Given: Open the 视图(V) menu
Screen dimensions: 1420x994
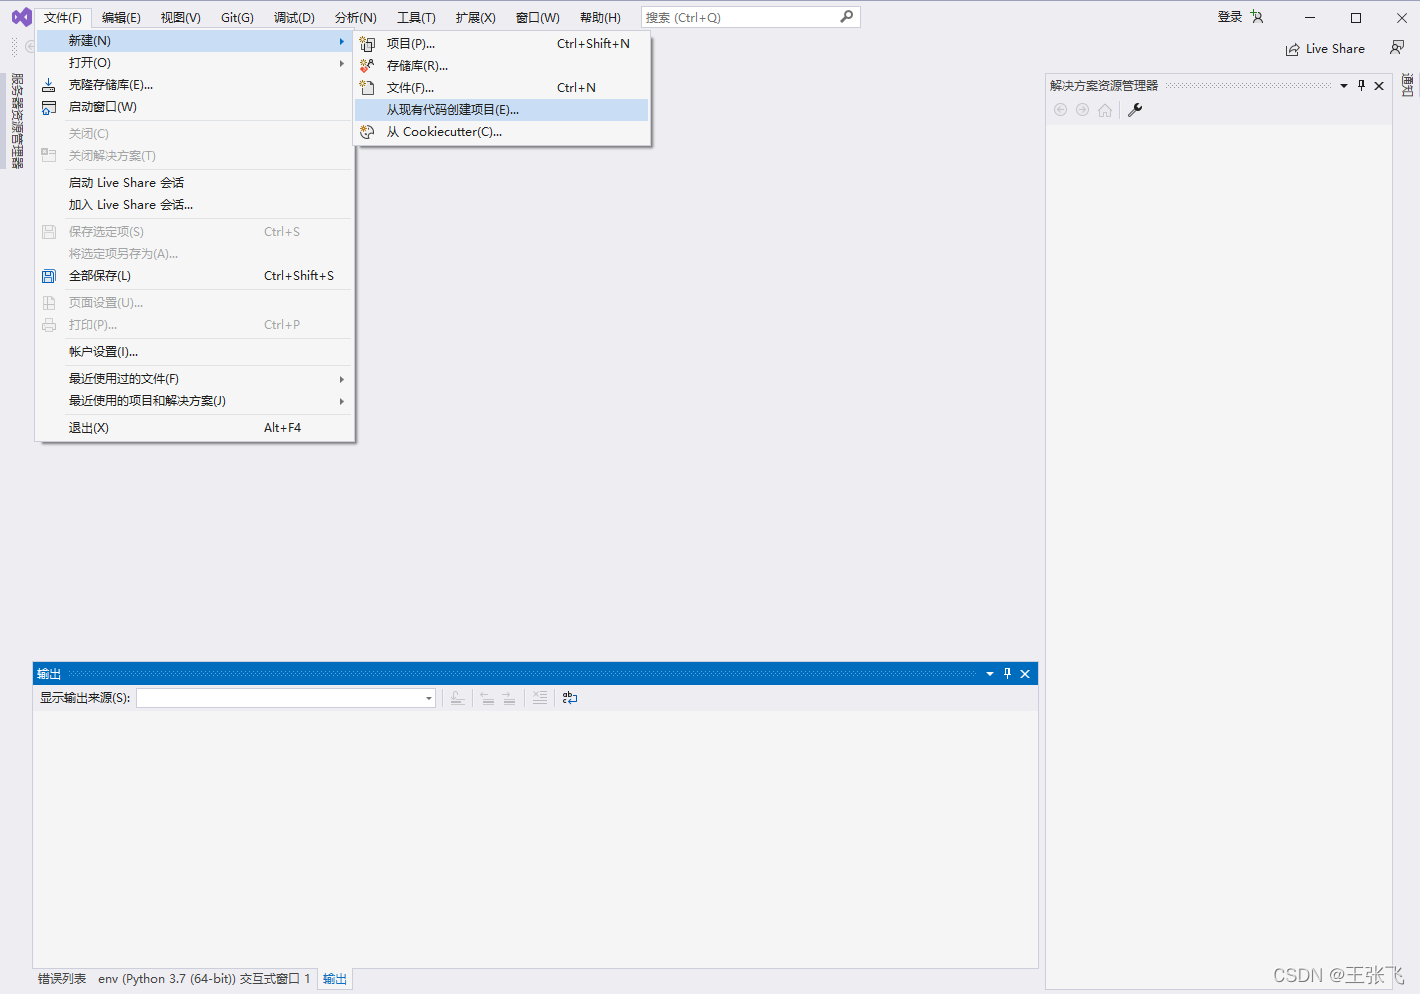Looking at the screenshot, I should pos(181,18).
